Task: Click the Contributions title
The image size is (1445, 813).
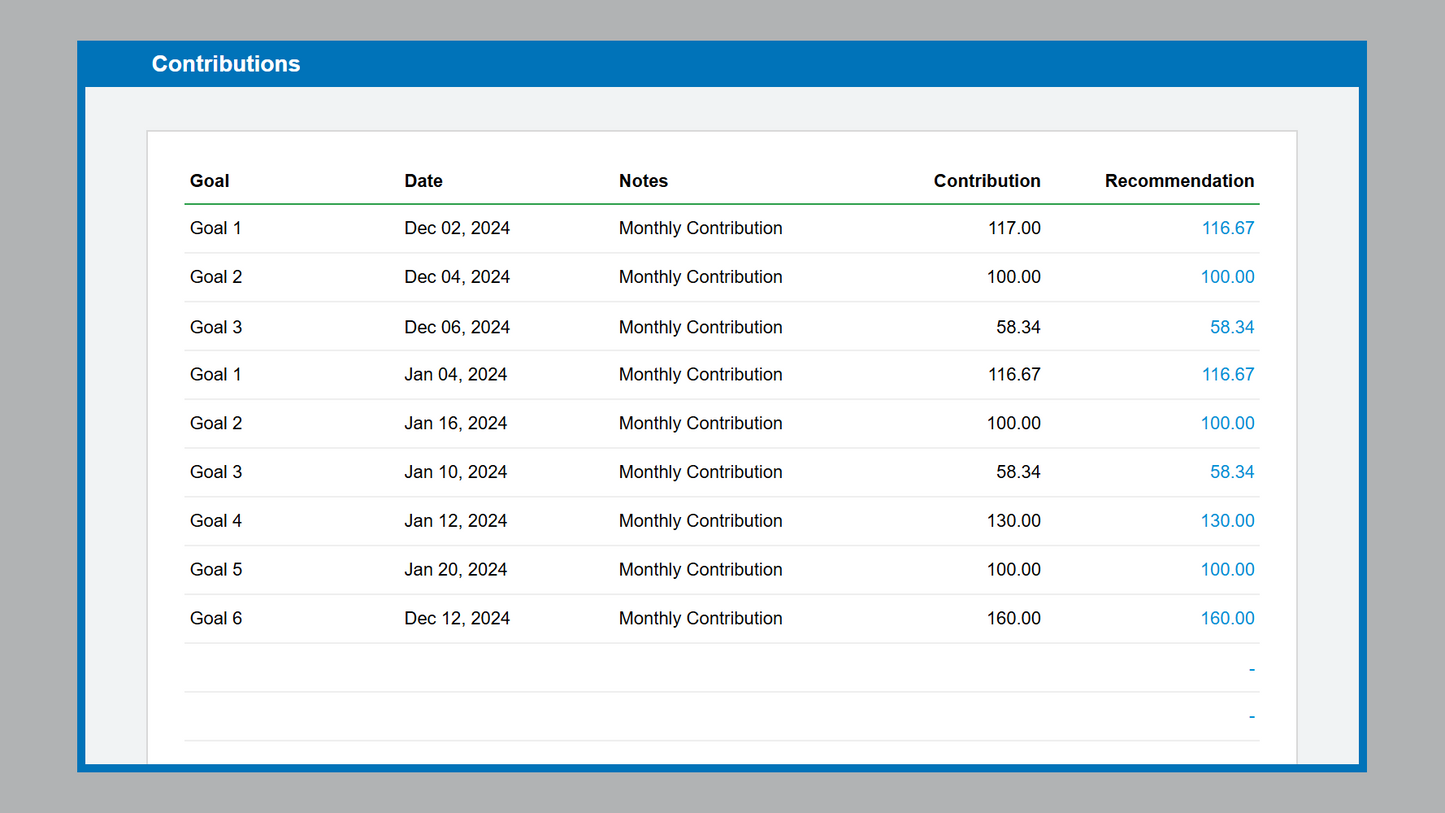Action: tap(226, 64)
